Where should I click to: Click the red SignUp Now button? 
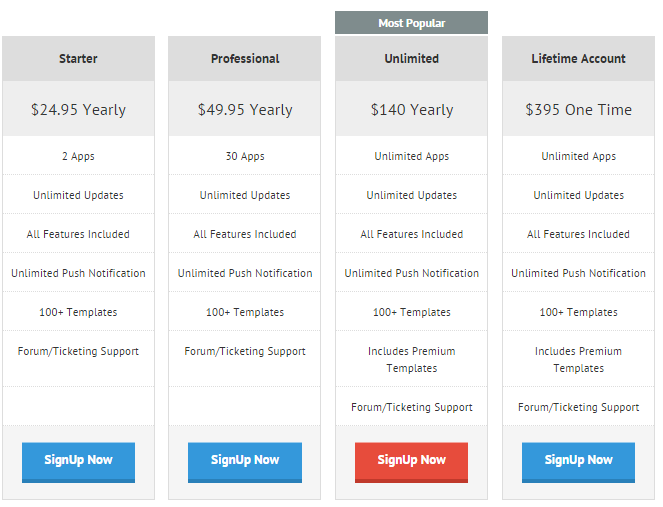tap(411, 461)
